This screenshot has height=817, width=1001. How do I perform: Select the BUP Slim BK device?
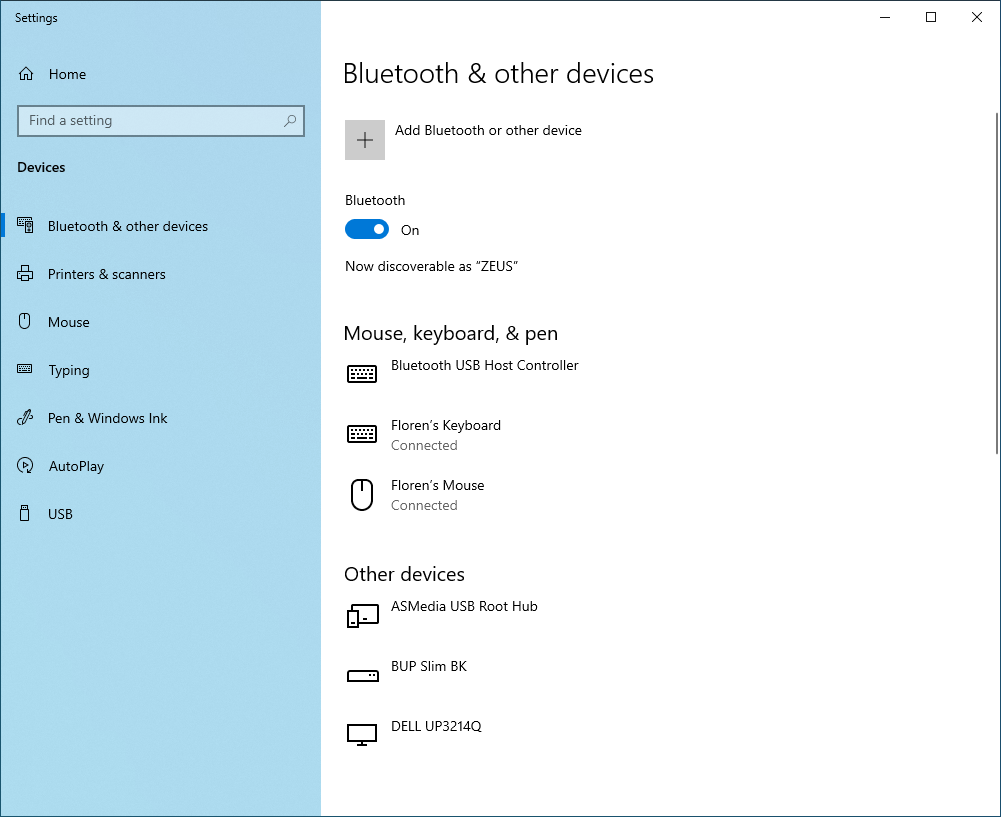pos(429,667)
